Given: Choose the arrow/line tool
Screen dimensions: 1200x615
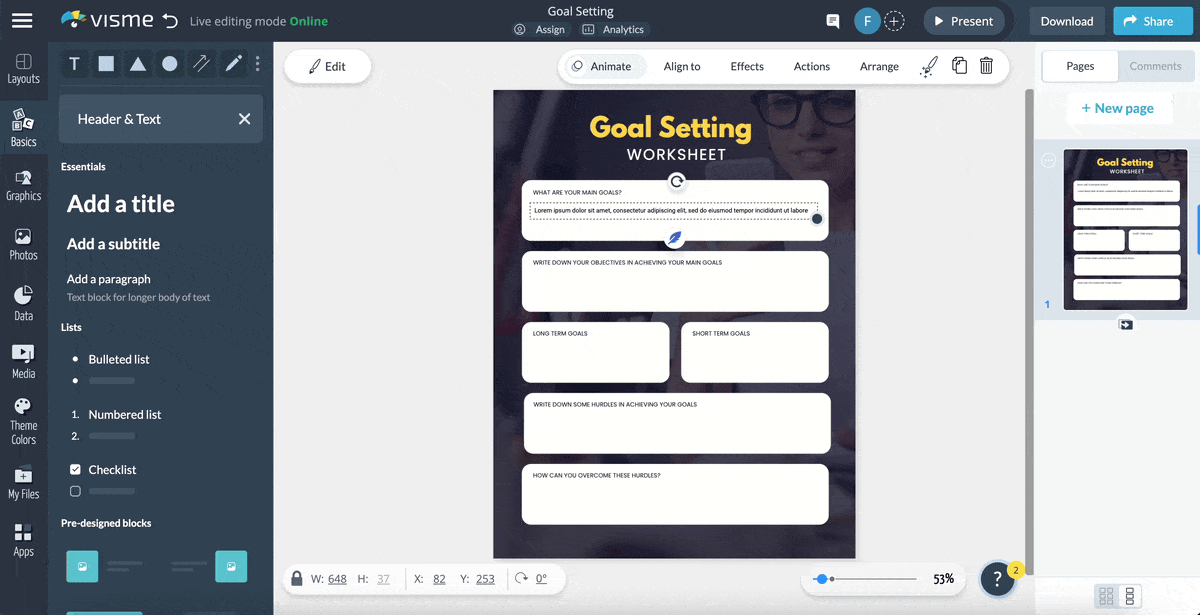Looking at the screenshot, I should coord(201,63).
